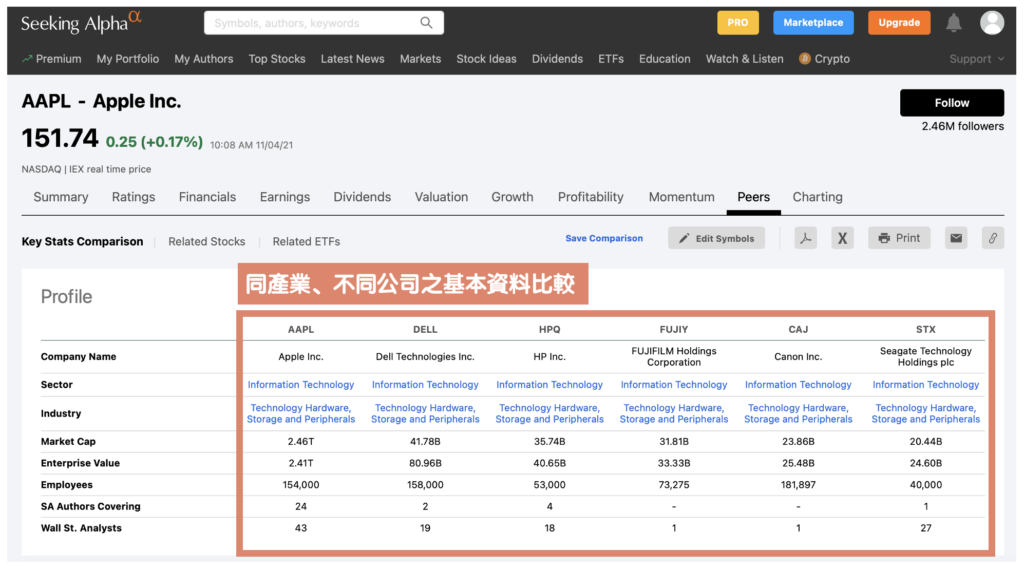Select Key Stats Comparison subtab
This screenshot has width=1024, height=569.
click(x=82, y=242)
